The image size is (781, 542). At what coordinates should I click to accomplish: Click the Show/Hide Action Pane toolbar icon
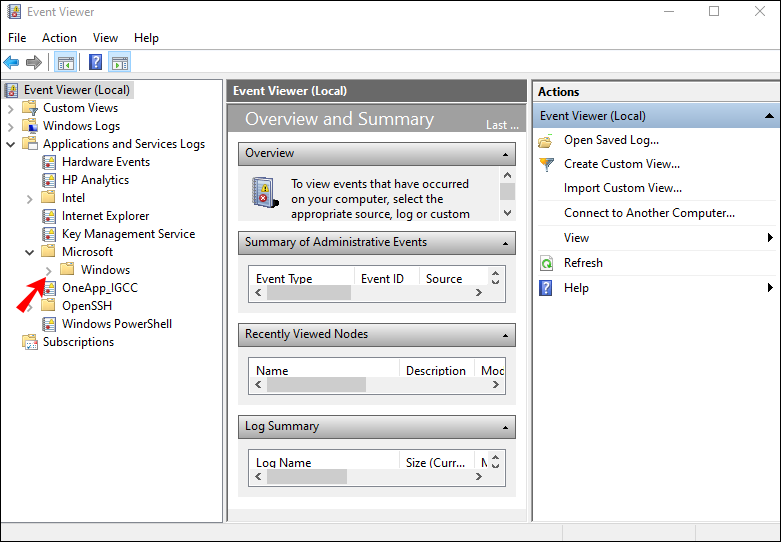coord(120,62)
